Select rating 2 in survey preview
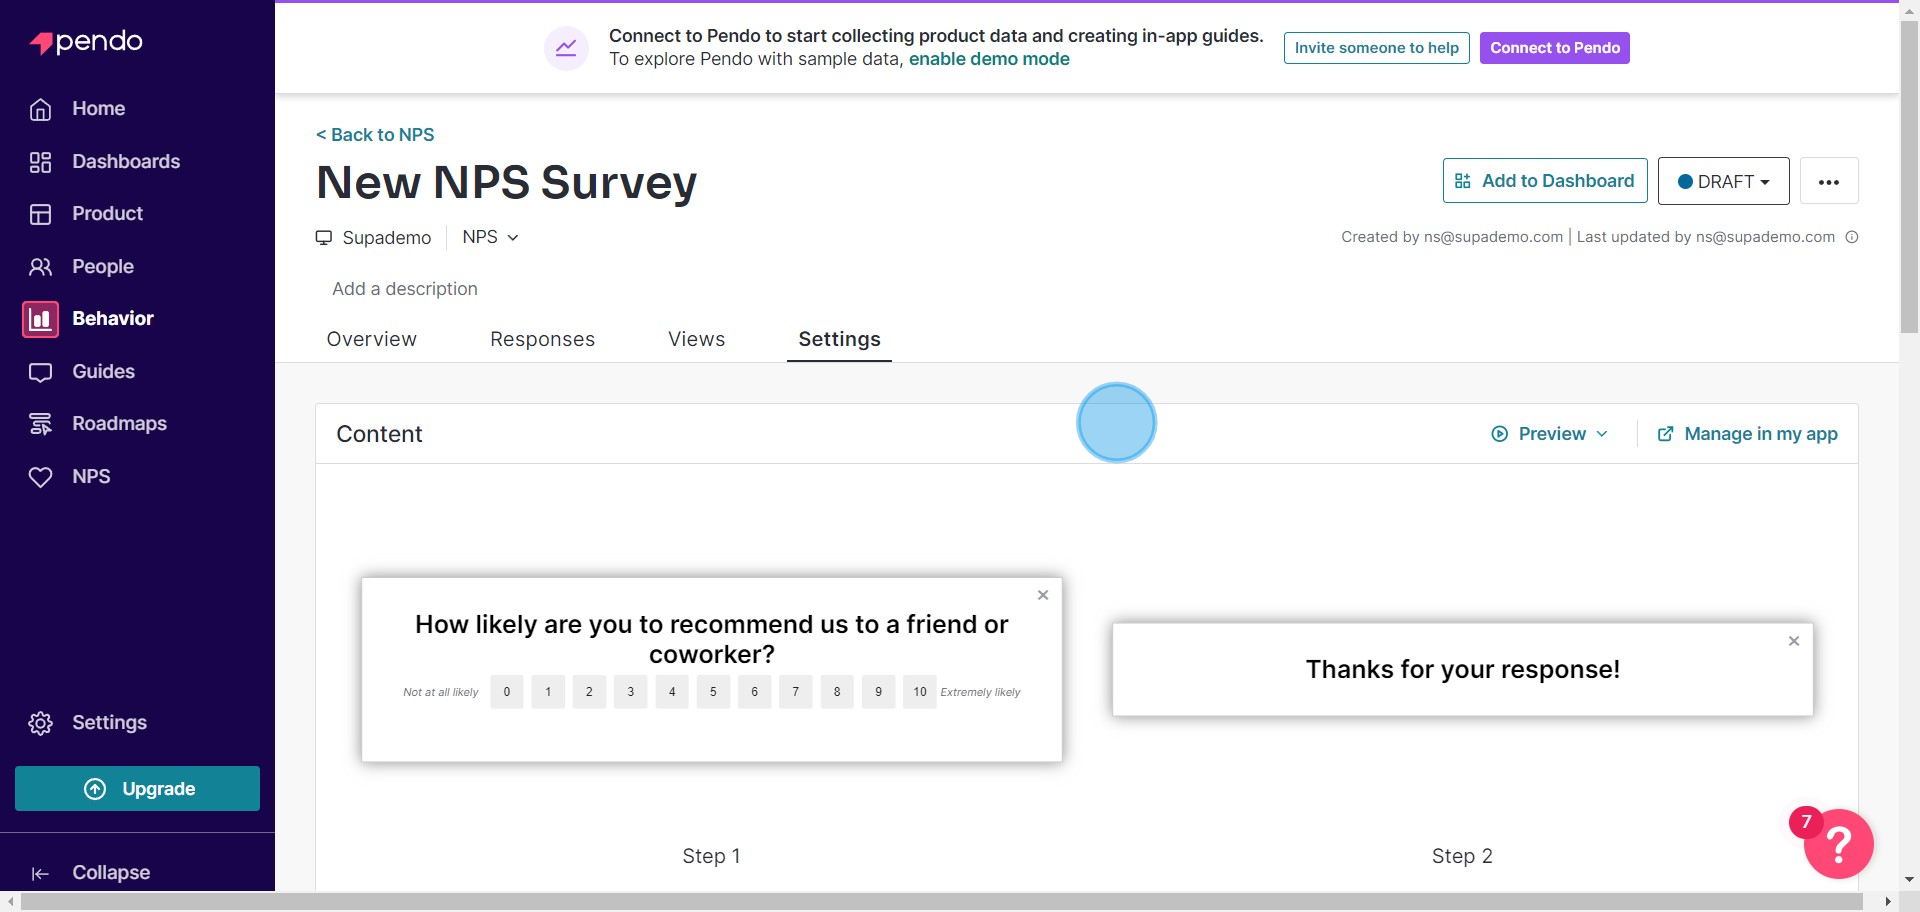The width and height of the screenshot is (1920, 912). tap(589, 692)
